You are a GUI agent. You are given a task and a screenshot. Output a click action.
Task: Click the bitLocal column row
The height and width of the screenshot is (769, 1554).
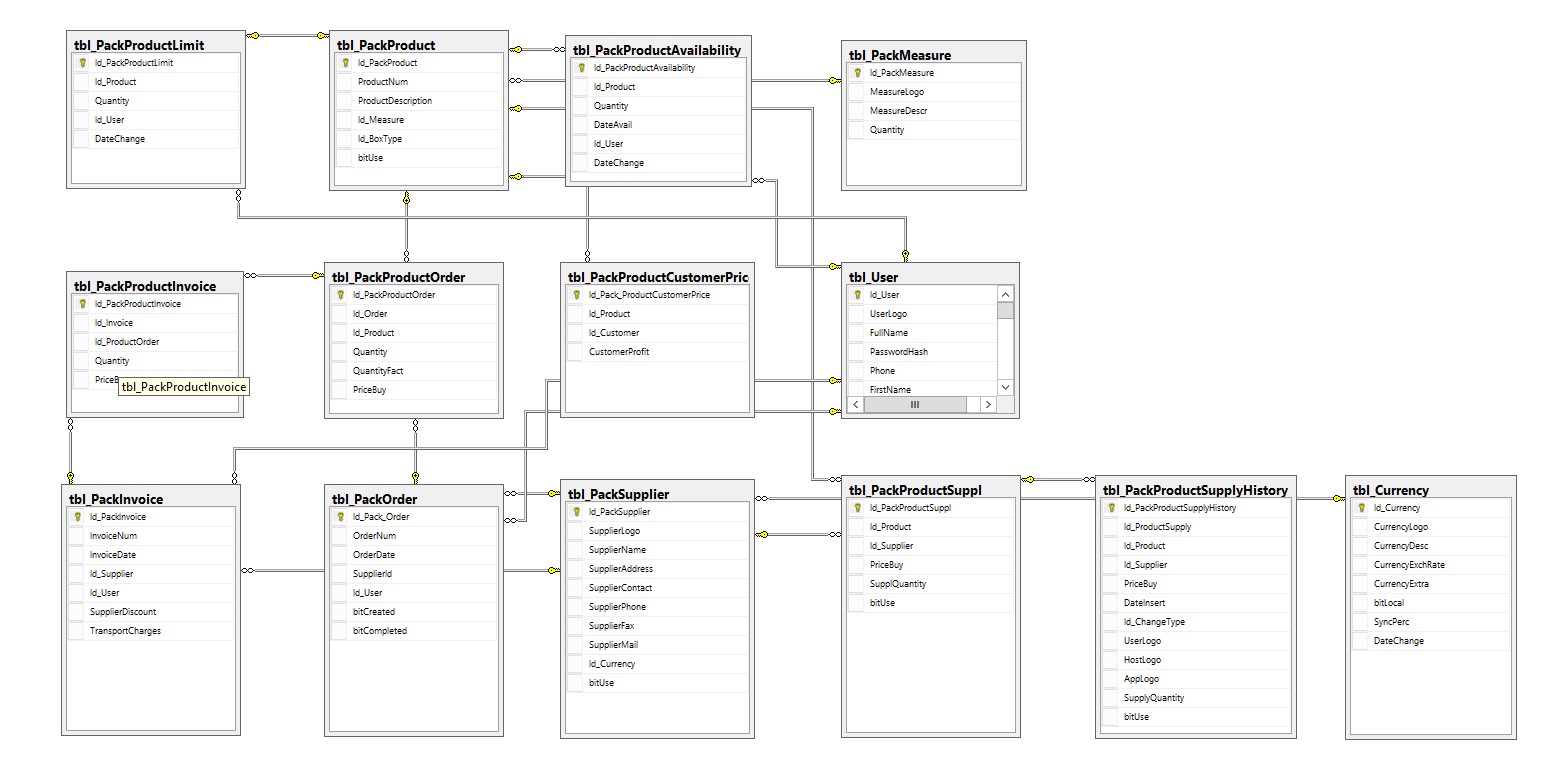click(1431, 603)
